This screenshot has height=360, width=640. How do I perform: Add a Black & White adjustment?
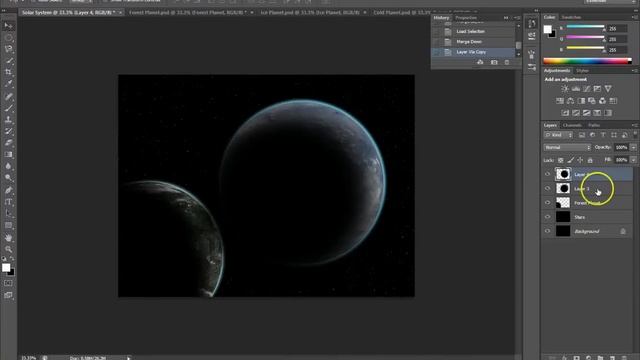581,101
